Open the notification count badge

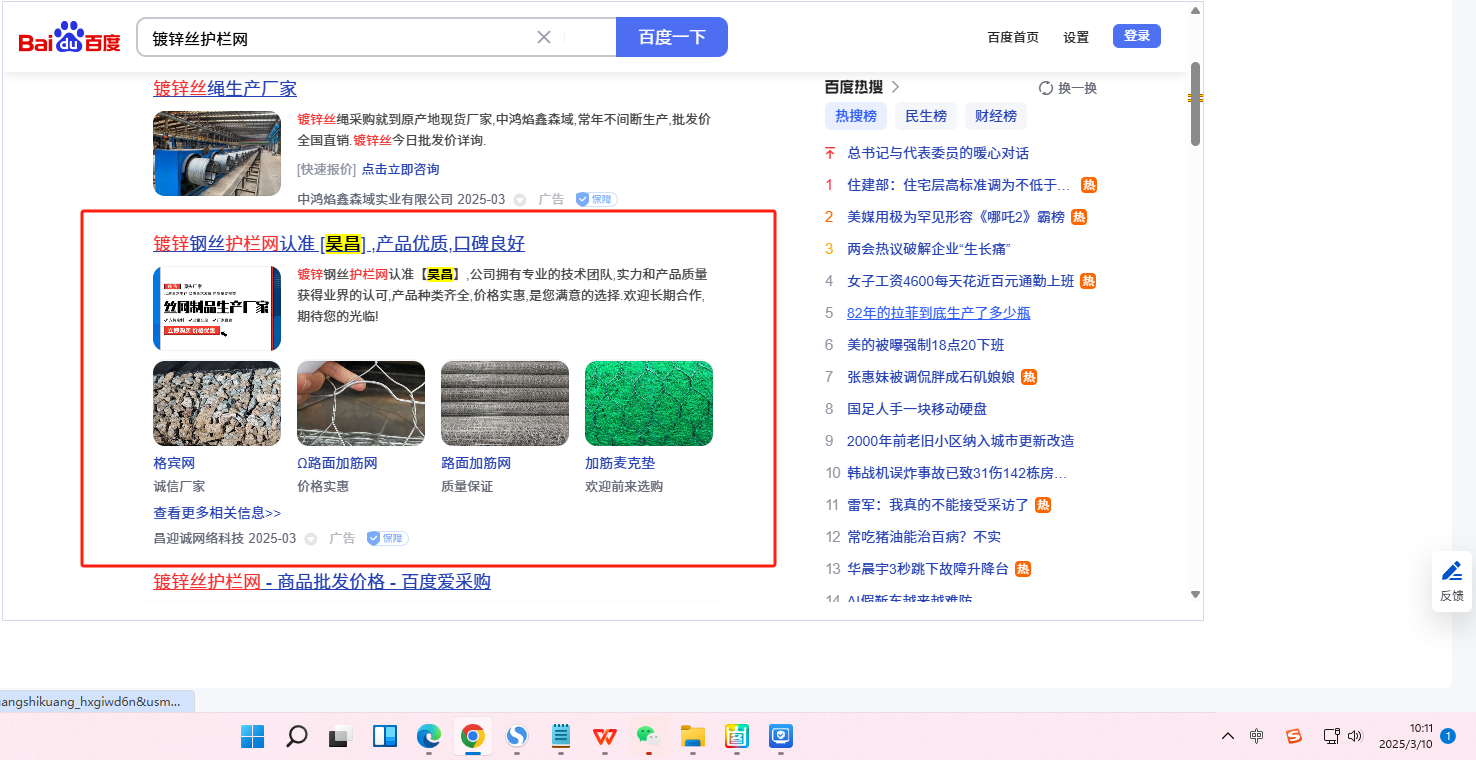click(1448, 736)
